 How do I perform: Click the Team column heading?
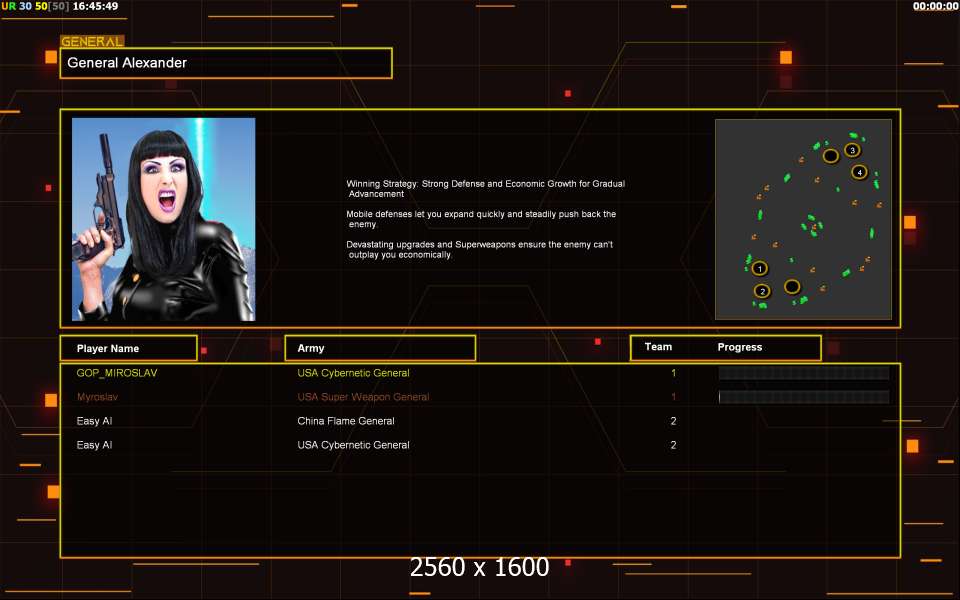658,347
